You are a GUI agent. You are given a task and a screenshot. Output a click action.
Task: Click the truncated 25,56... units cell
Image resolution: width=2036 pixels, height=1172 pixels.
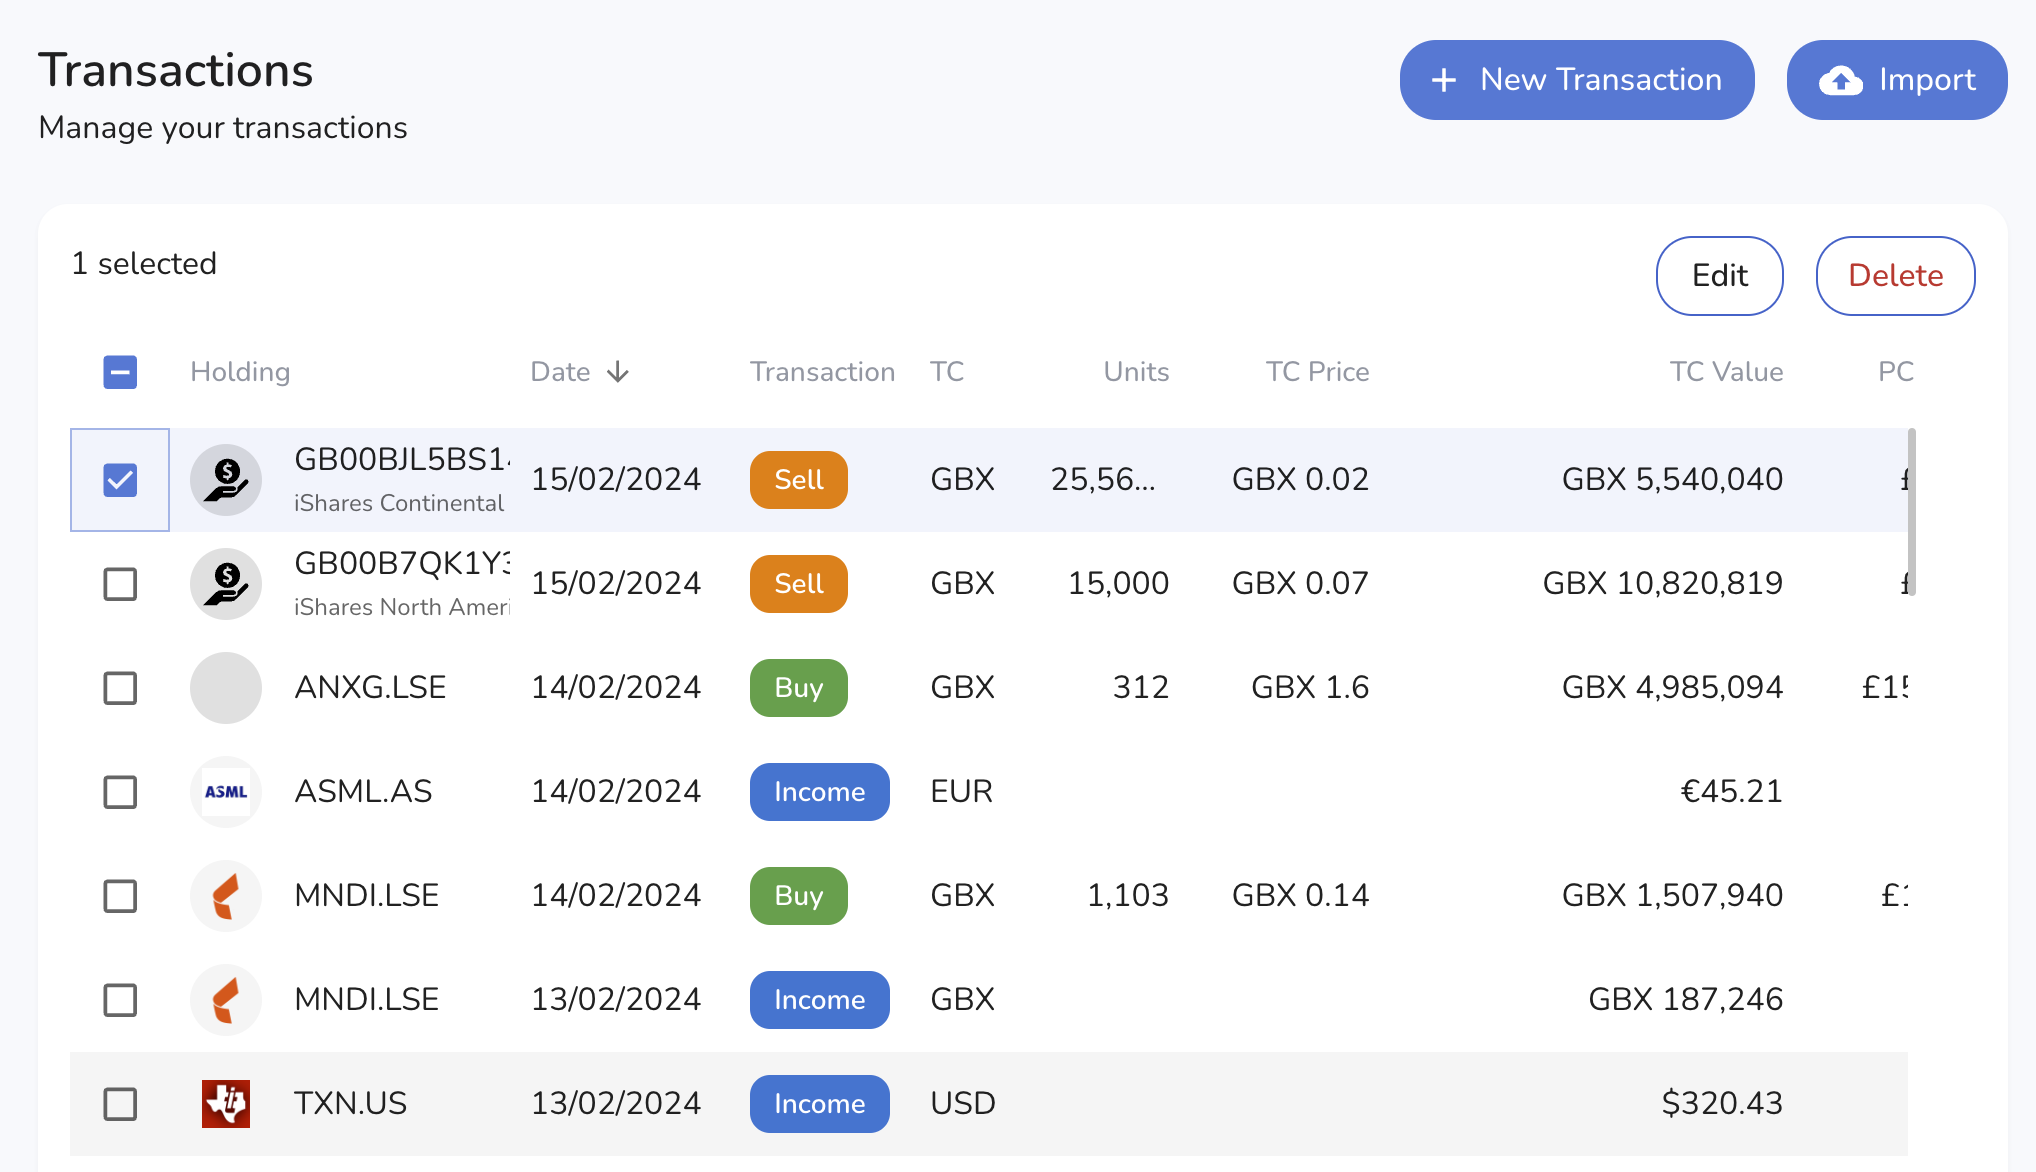point(1103,480)
